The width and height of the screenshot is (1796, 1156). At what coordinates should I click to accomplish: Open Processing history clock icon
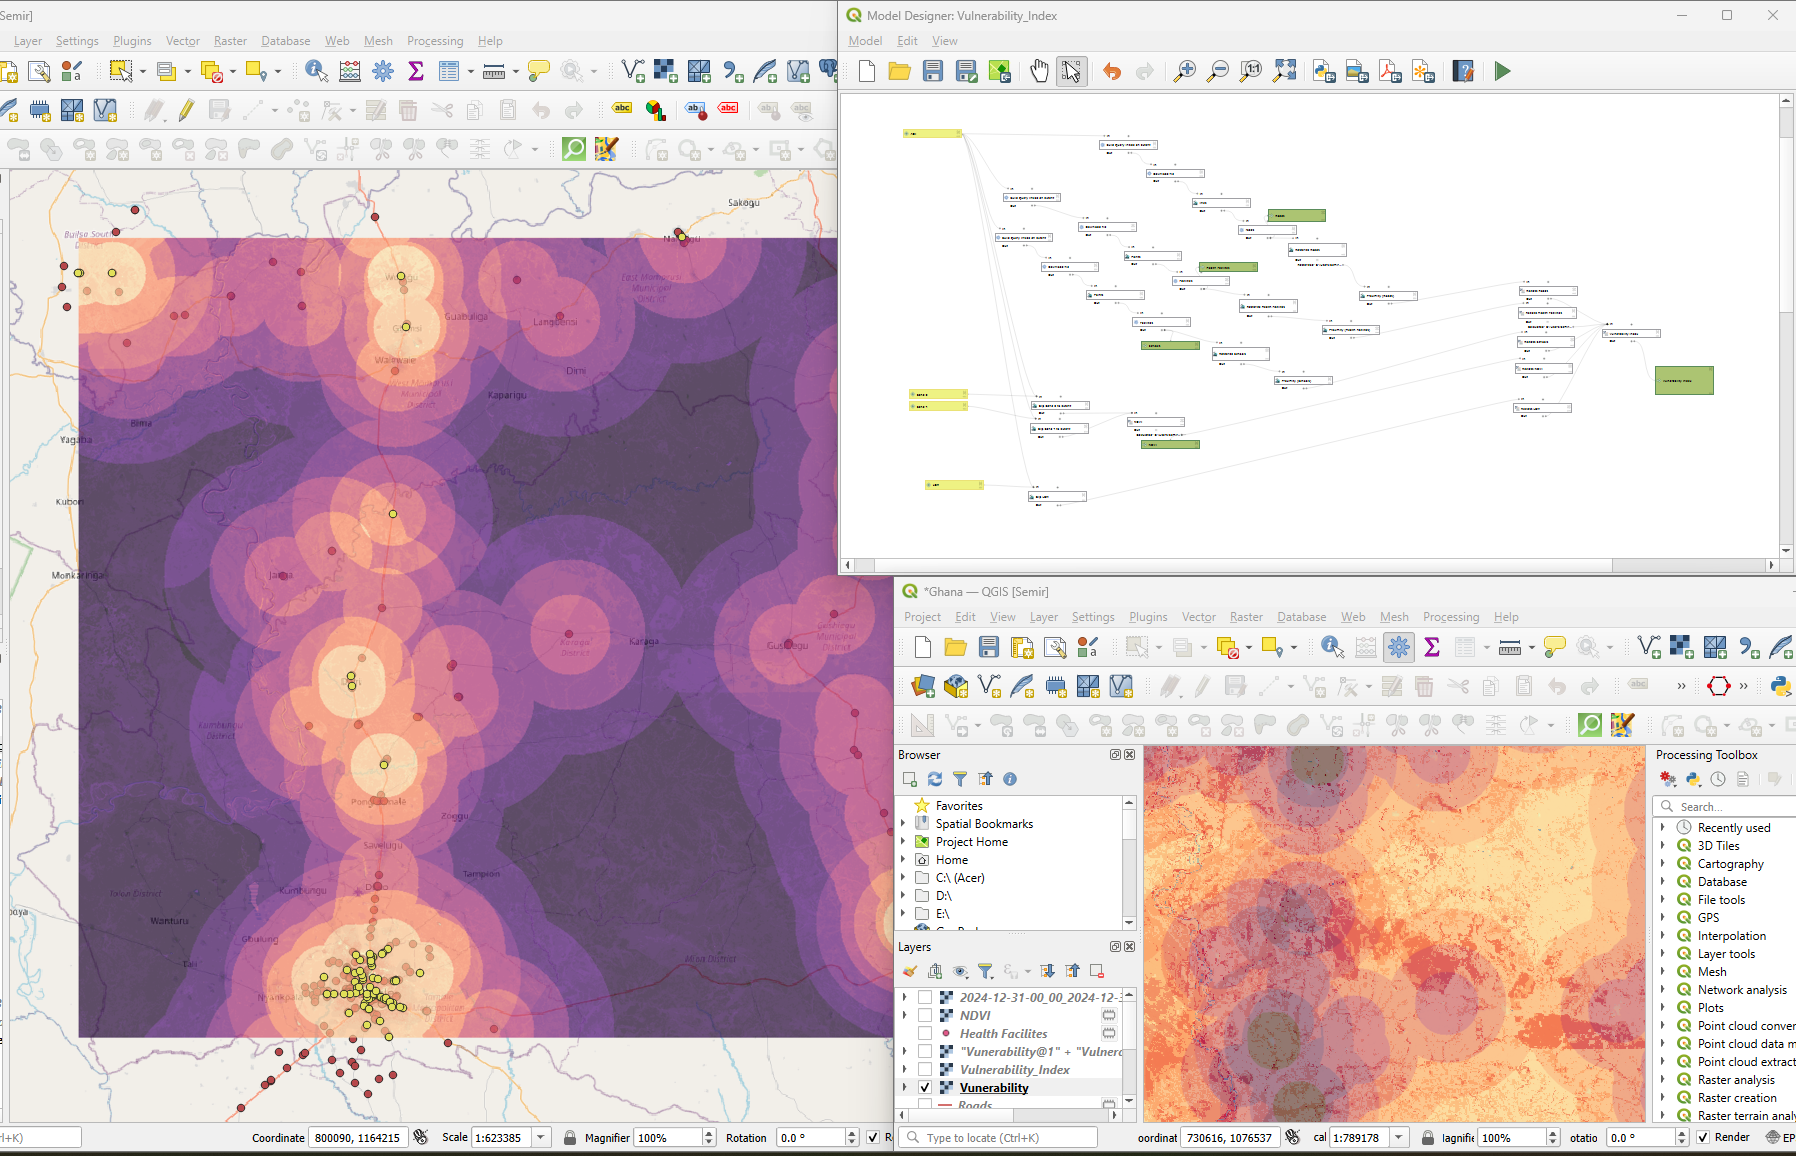tap(1718, 779)
